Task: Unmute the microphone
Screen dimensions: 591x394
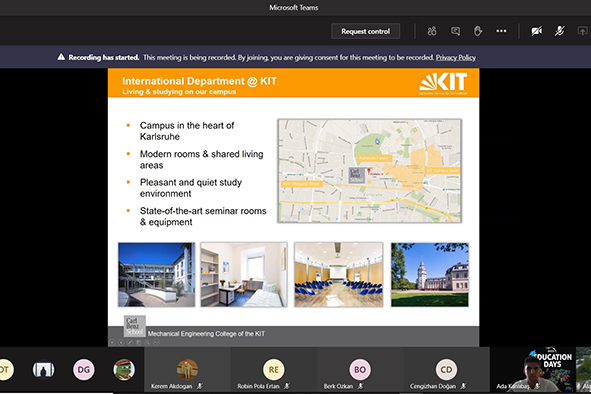Action: (x=560, y=31)
